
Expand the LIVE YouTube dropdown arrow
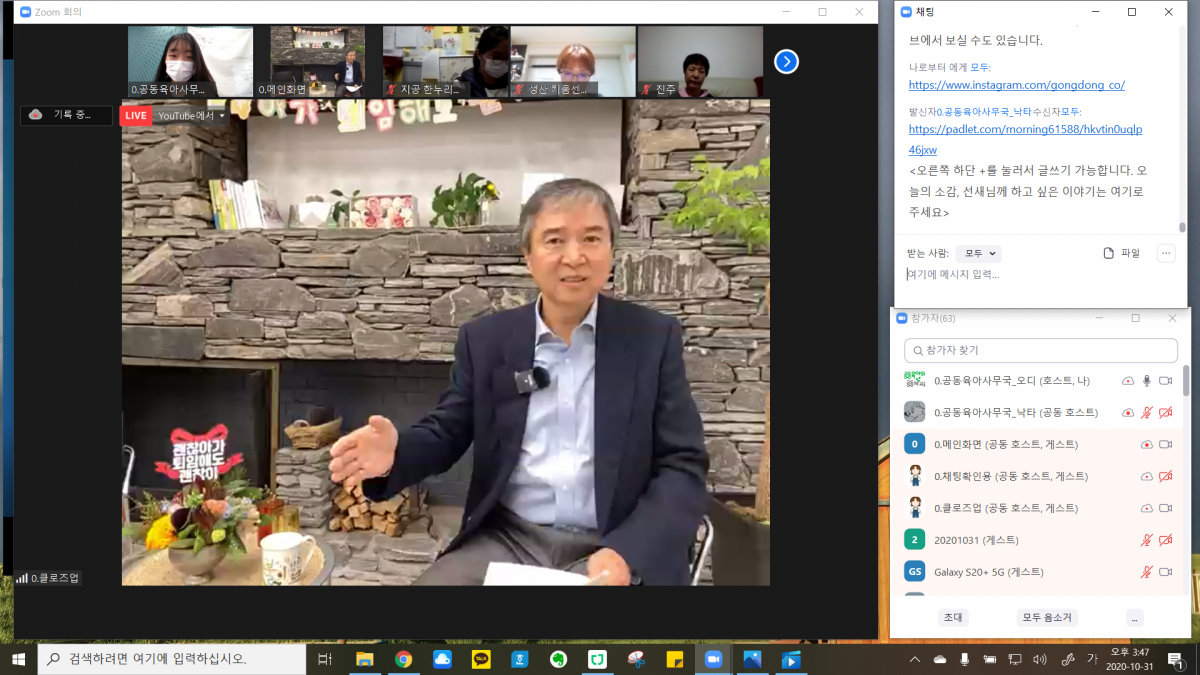tap(222, 116)
